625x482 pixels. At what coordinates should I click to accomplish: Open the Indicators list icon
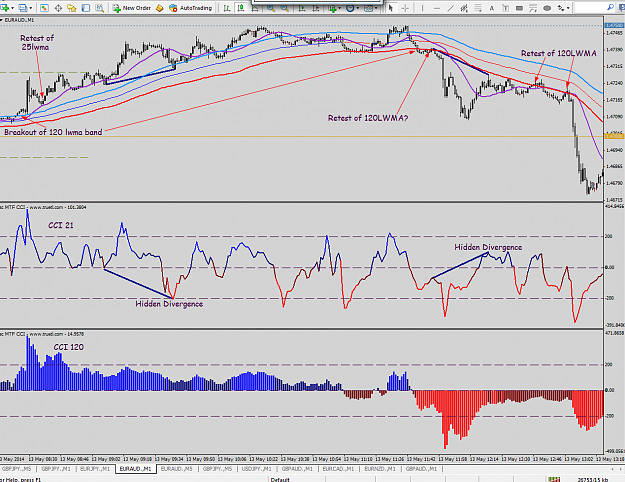[332, 8]
